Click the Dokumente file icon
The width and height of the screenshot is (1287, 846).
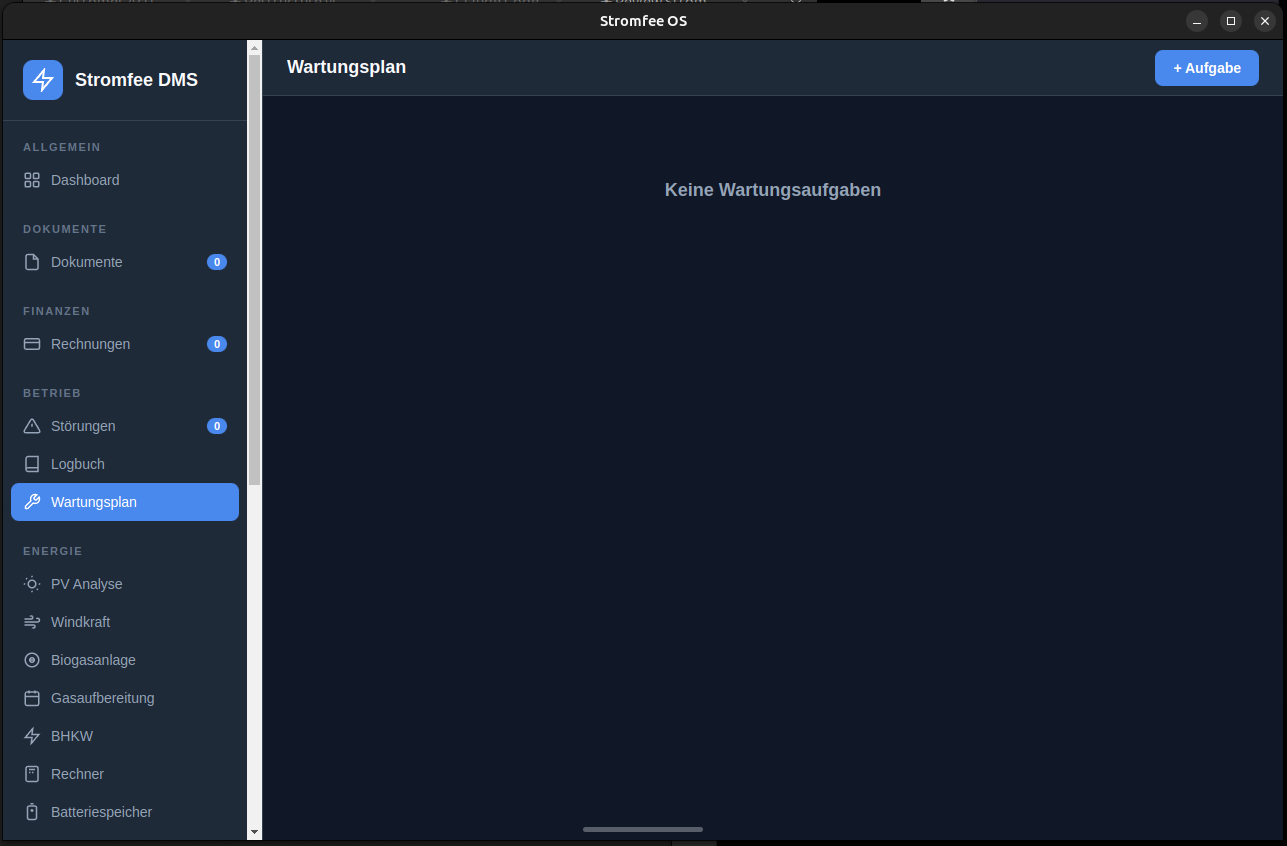click(x=32, y=262)
